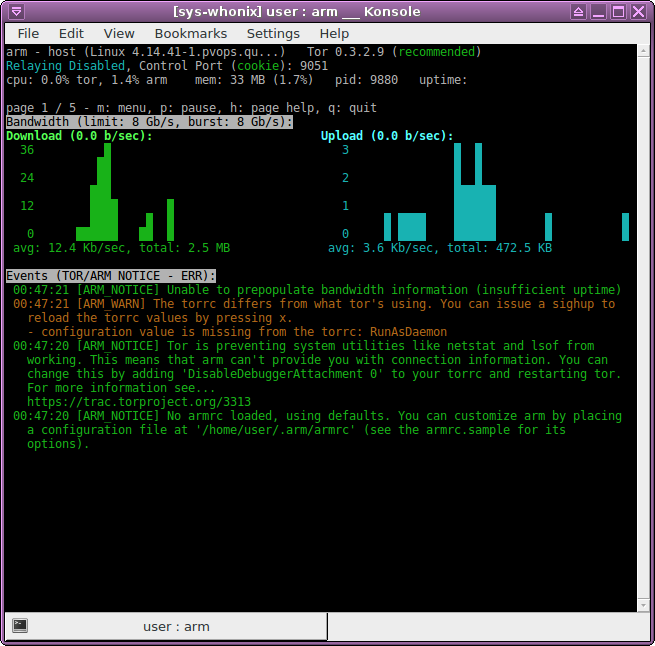Open the File menu
655x646 pixels.
click(28, 33)
